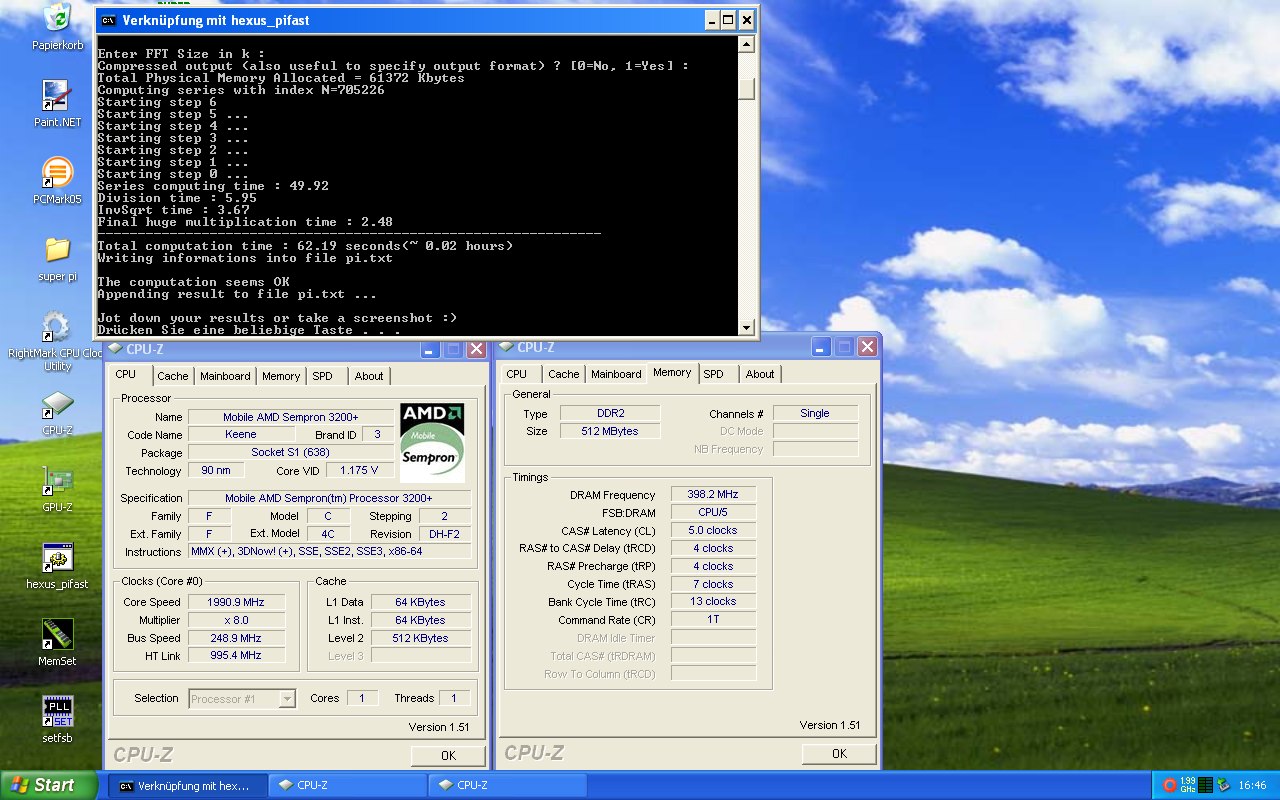1280x800 pixels.
Task: Click FSB:DRAM CPU/5 value
Action: pyautogui.click(x=713, y=513)
